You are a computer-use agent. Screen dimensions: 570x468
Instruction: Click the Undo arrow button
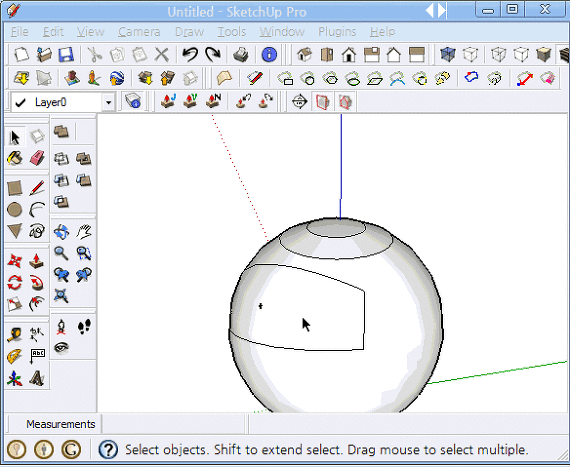coord(190,55)
